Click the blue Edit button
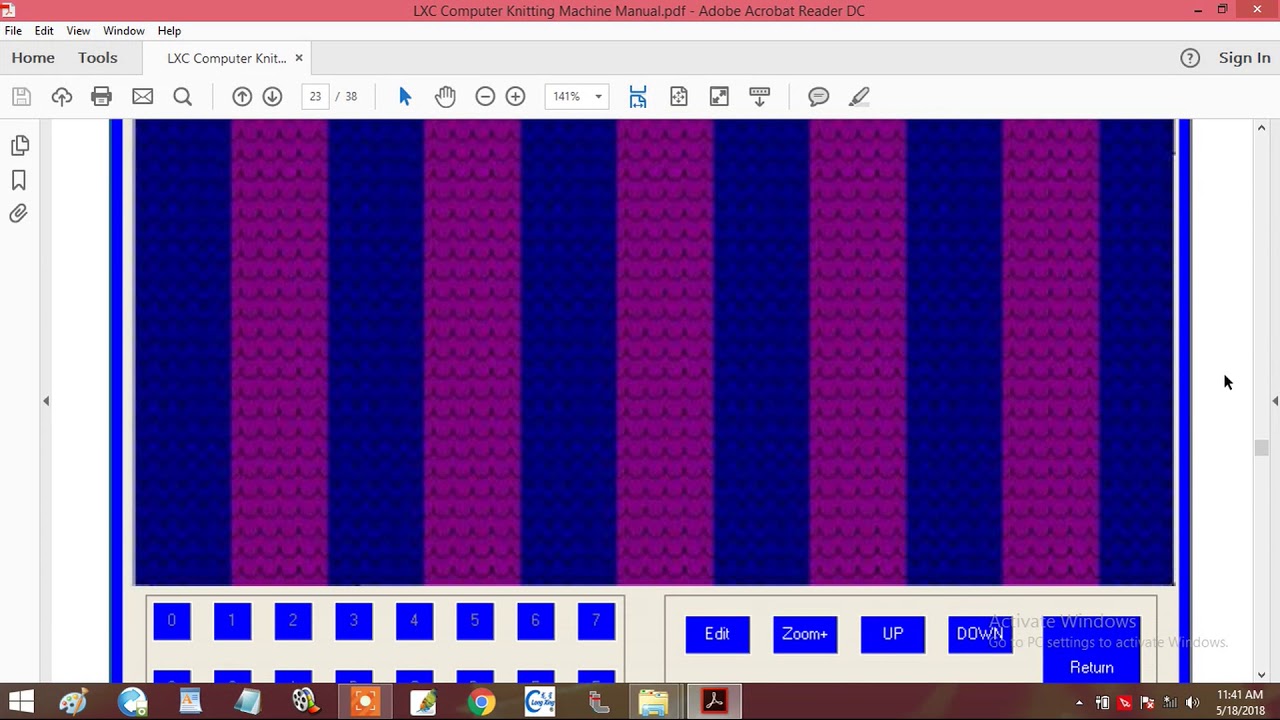The image size is (1280, 720). [717, 634]
